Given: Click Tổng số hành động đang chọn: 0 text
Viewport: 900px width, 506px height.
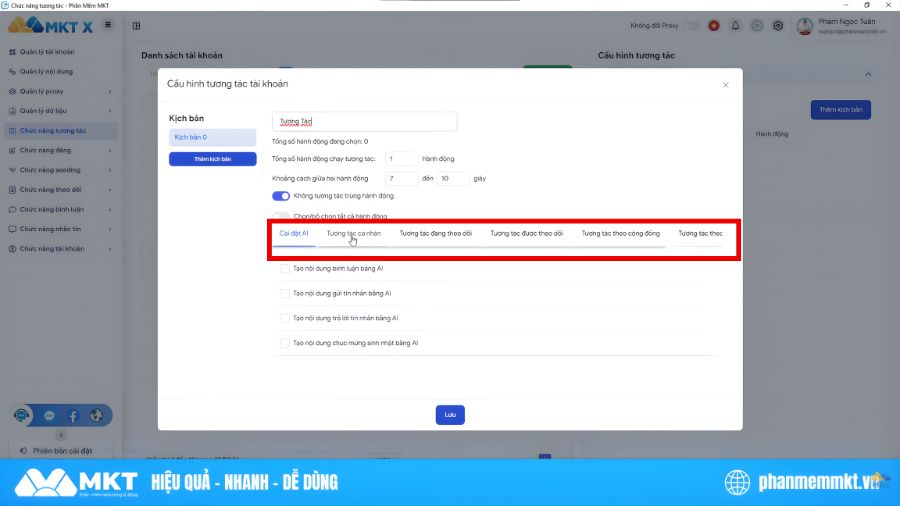Looking at the screenshot, I should point(320,142).
